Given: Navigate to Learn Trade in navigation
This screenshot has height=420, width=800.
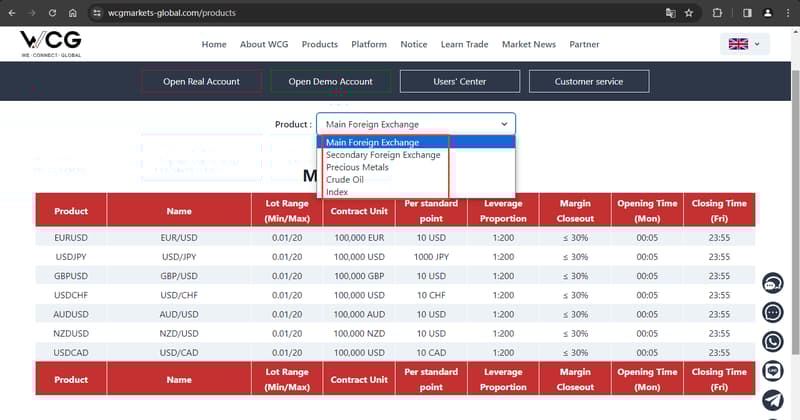Looking at the screenshot, I should pyautogui.click(x=464, y=44).
